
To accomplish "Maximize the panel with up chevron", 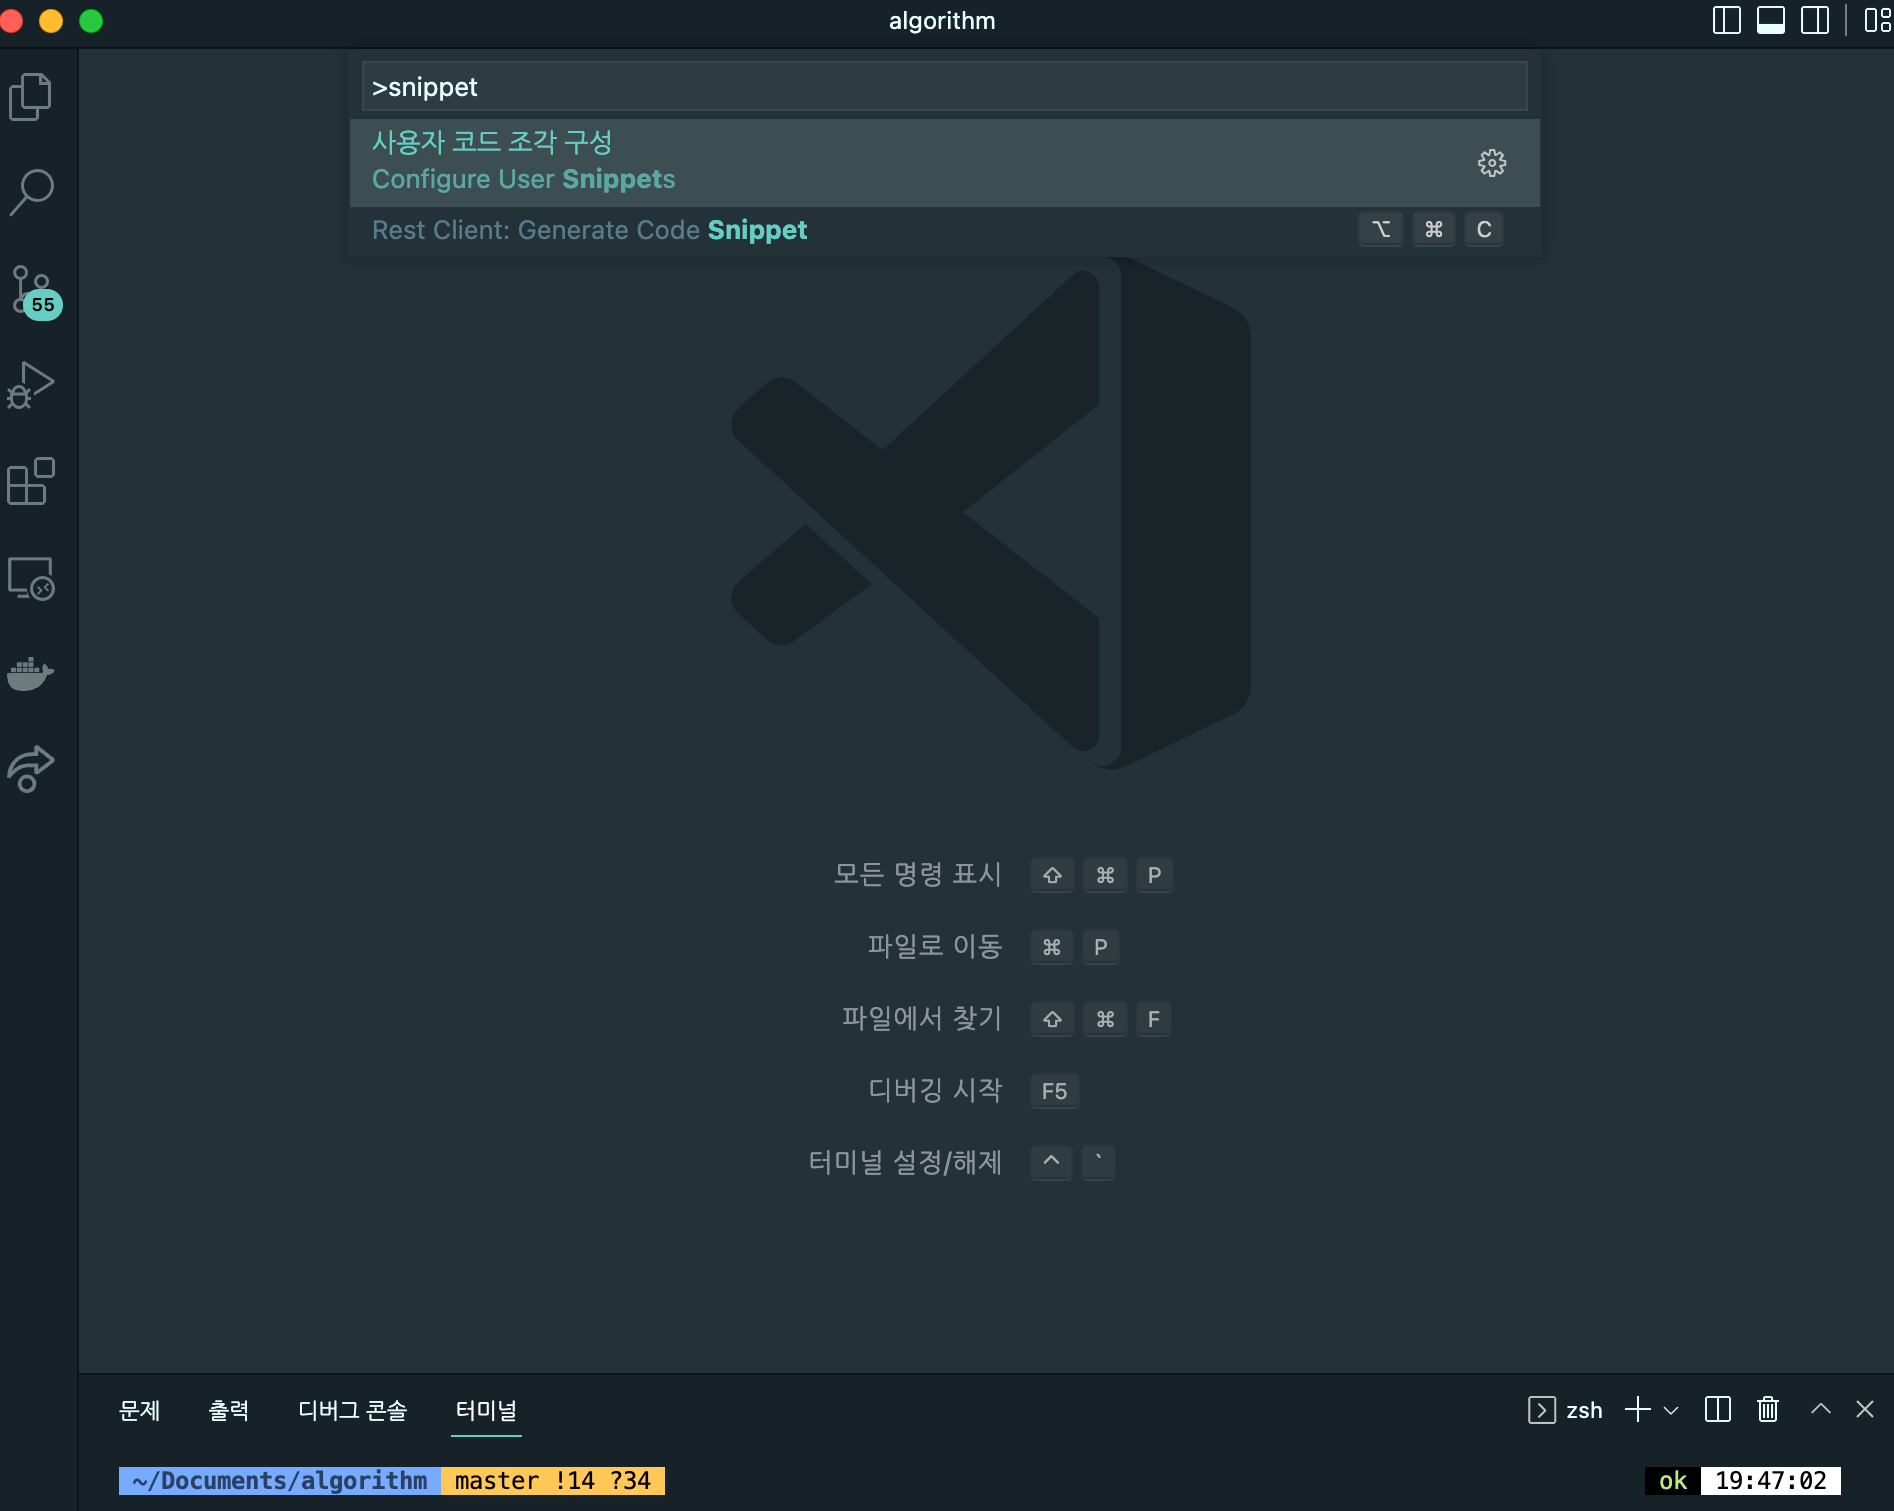I will 1821,1409.
